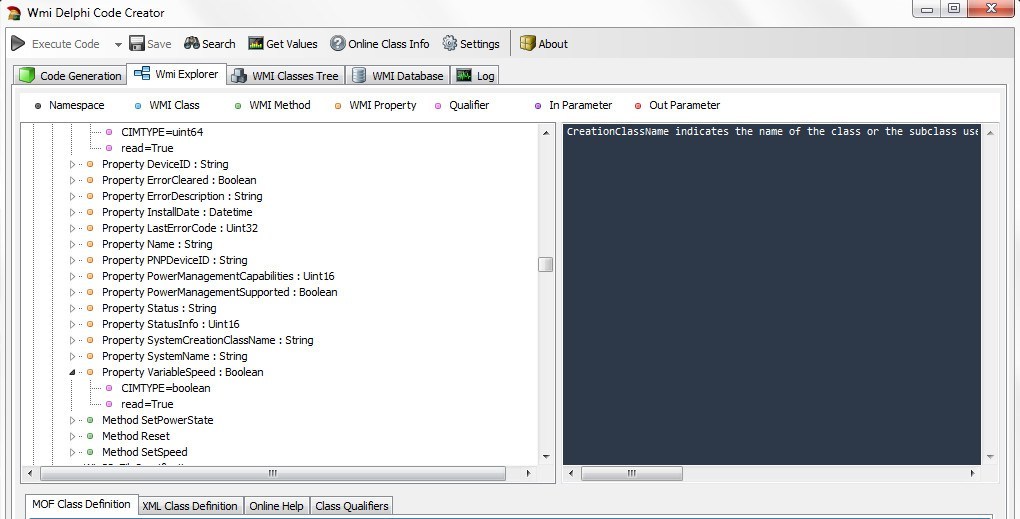This screenshot has width=1020, height=519.
Task: Expand Method SetSpeed node
Action: pyautogui.click(x=72, y=453)
